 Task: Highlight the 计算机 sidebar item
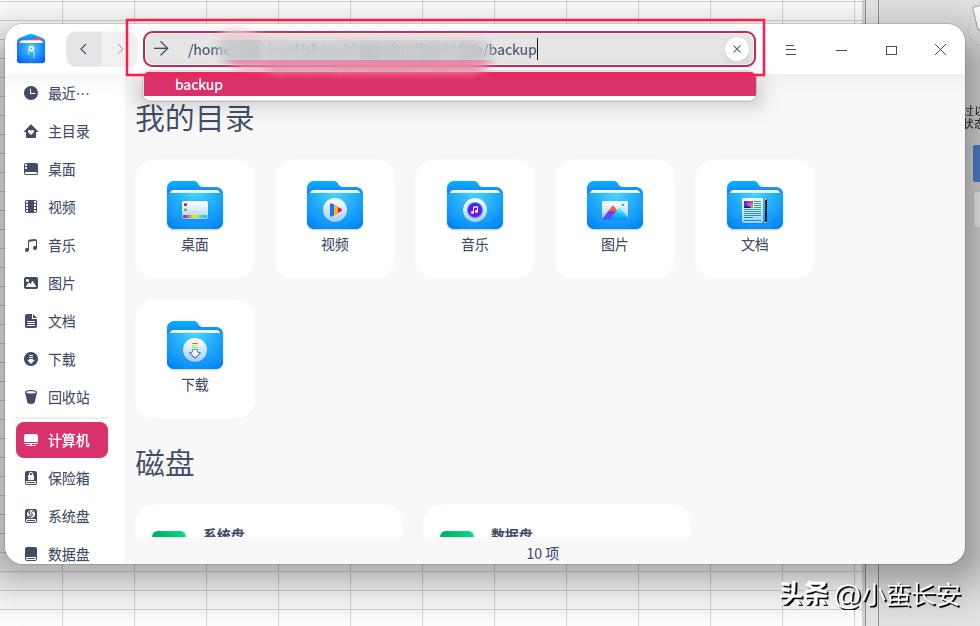click(x=62, y=440)
